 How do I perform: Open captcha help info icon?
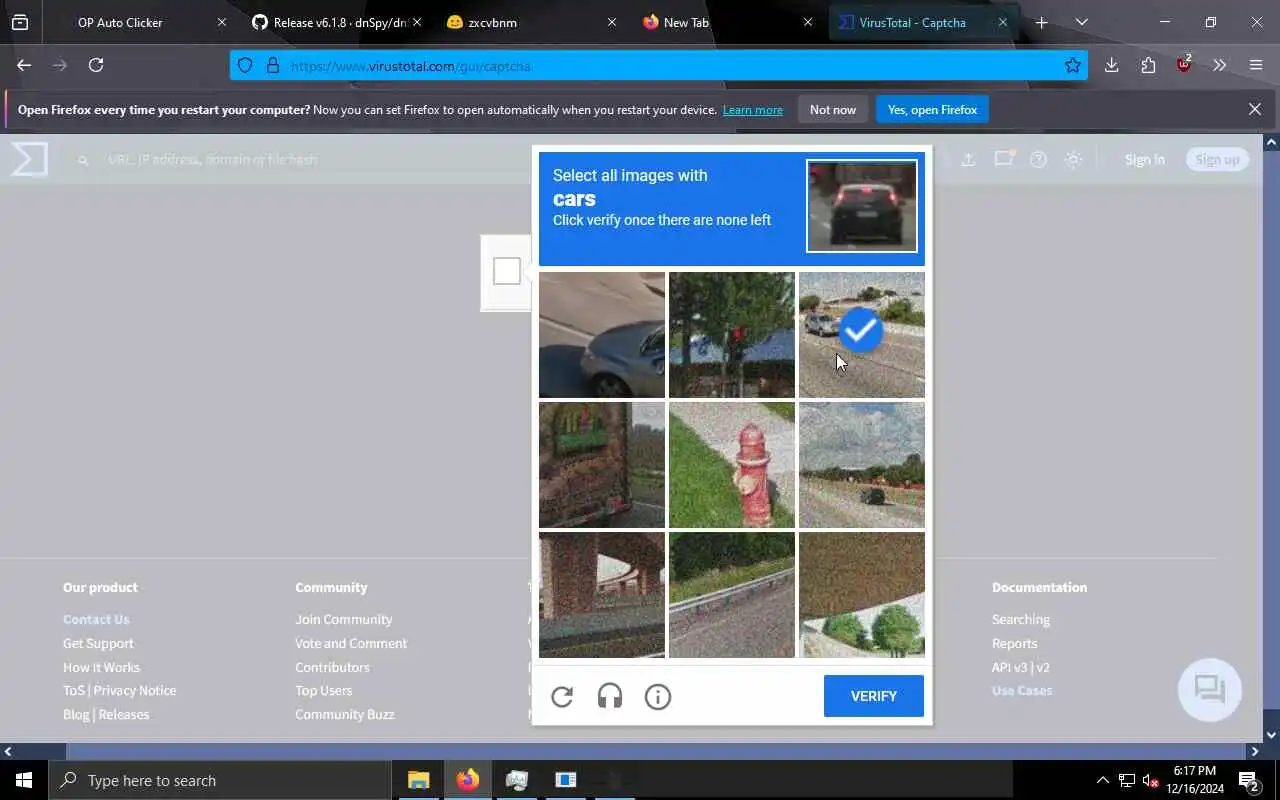tap(658, 697)
